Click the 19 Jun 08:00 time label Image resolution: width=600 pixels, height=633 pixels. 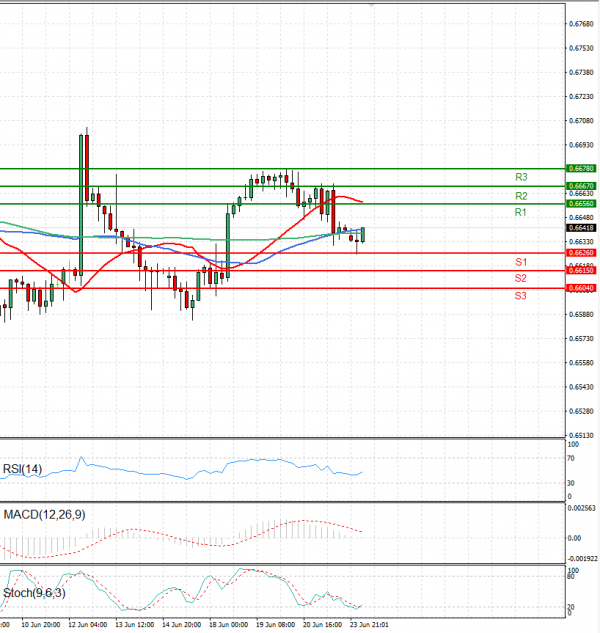pos(275,625)
